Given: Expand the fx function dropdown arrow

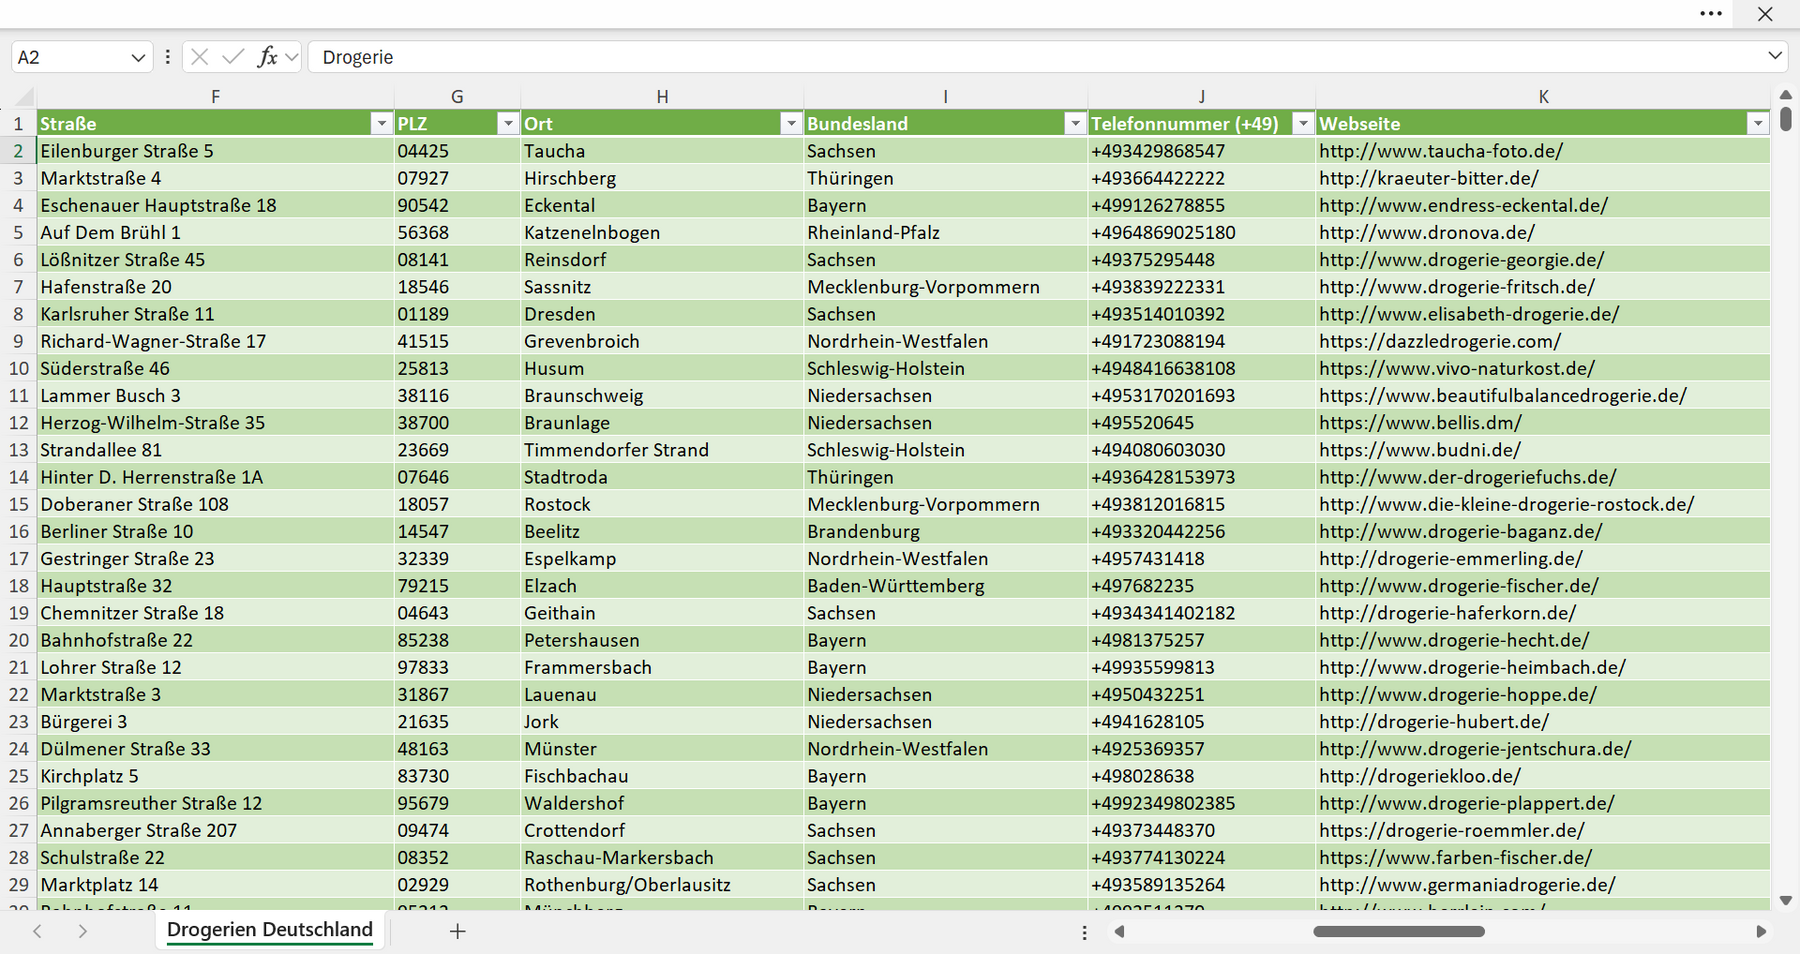Looking at the screenshot, I should (291, 57).
